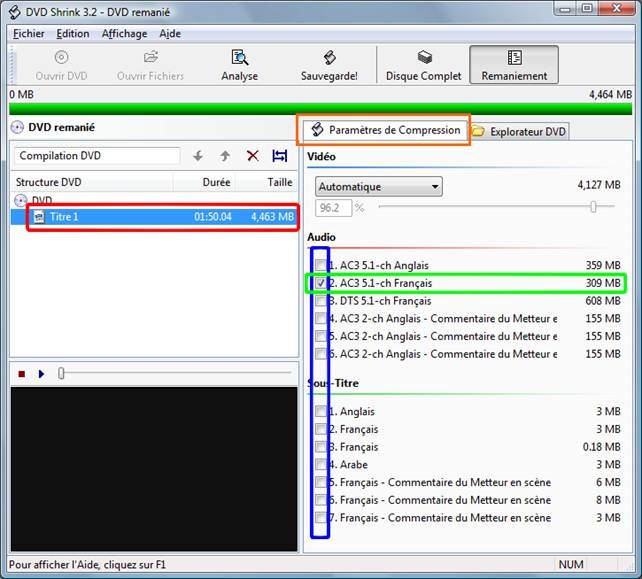Viewport: 642px width, 579px height.
Task: Move title up with the up arrow
Action: [x=225, y=156]
